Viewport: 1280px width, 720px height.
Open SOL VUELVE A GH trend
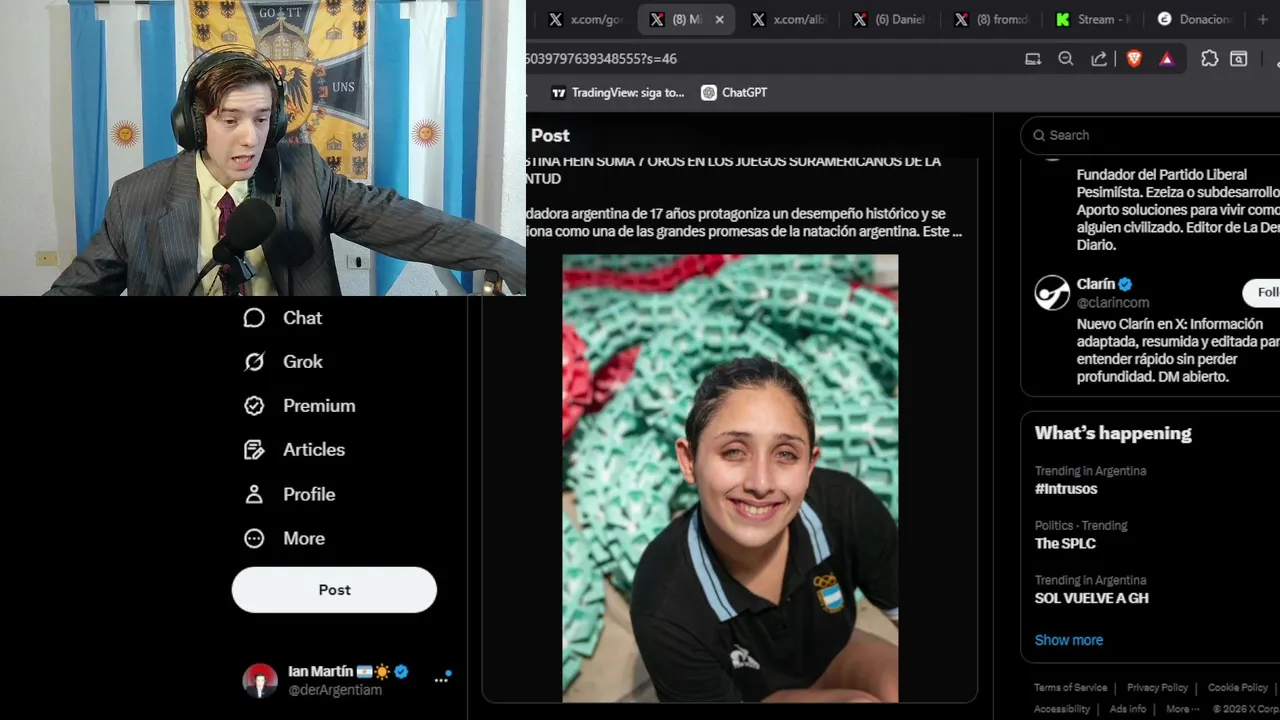[1091, 598]
